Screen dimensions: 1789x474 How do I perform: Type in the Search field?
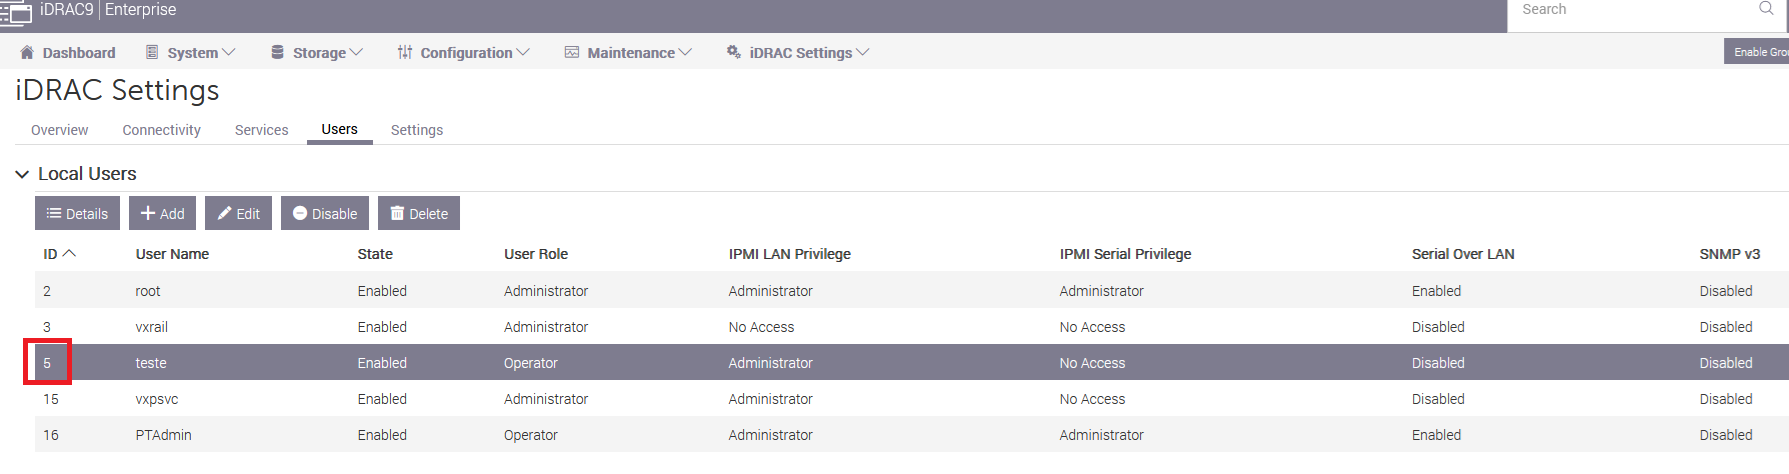click(x=1630, y=10)
